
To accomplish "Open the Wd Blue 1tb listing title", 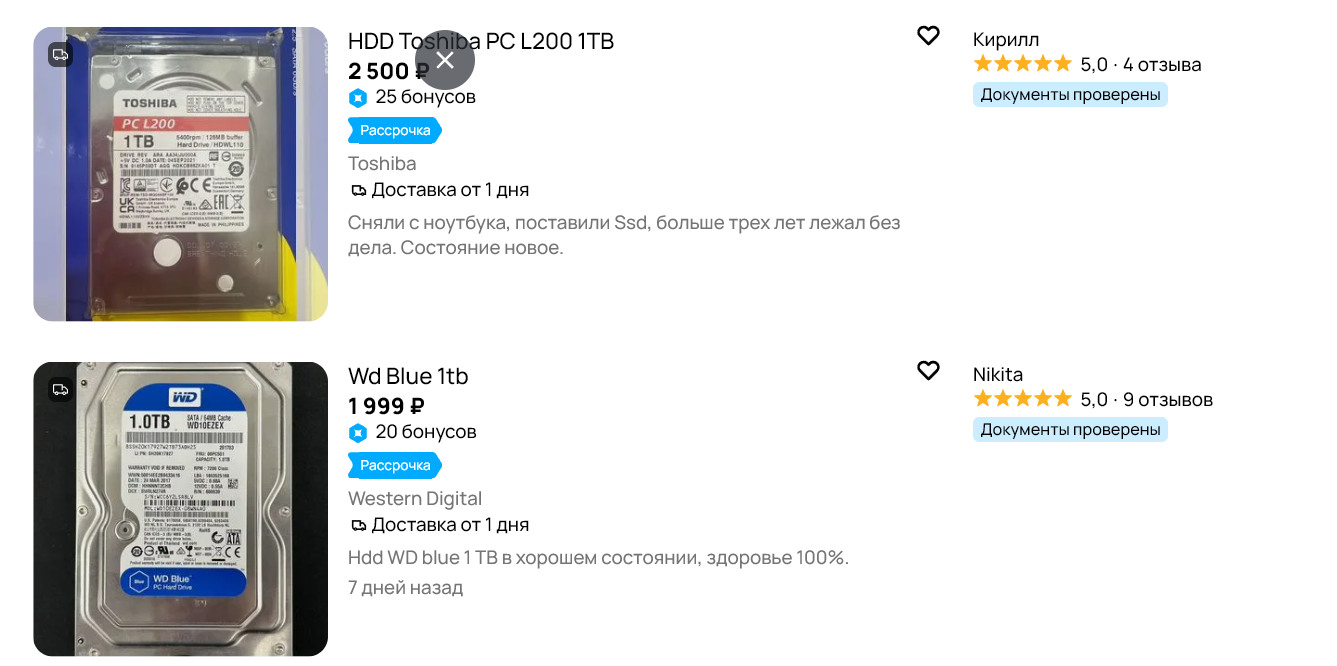I will [408, 376].
